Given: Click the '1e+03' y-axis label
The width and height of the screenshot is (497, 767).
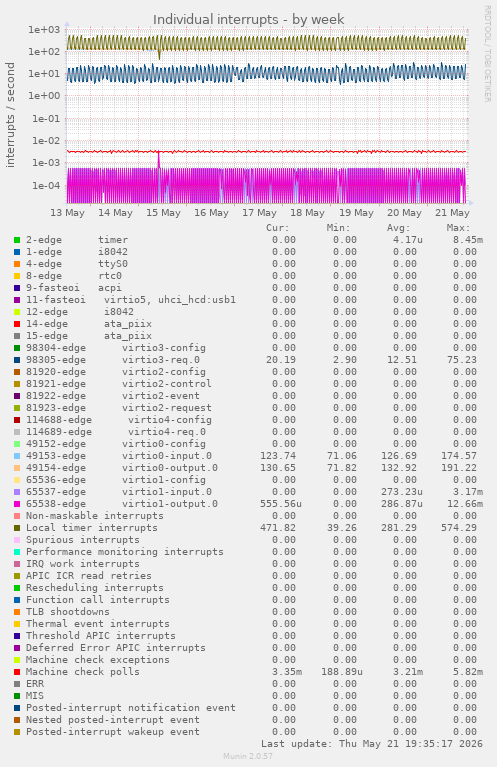Looking at the screenshot, I should click(44, 29).
